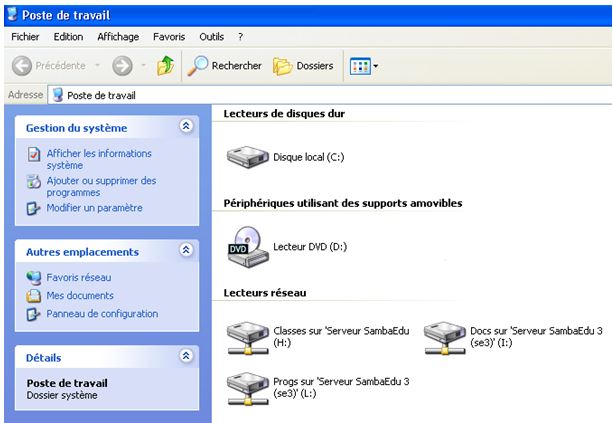Open the Fichier menu

(x=25, y=37)
